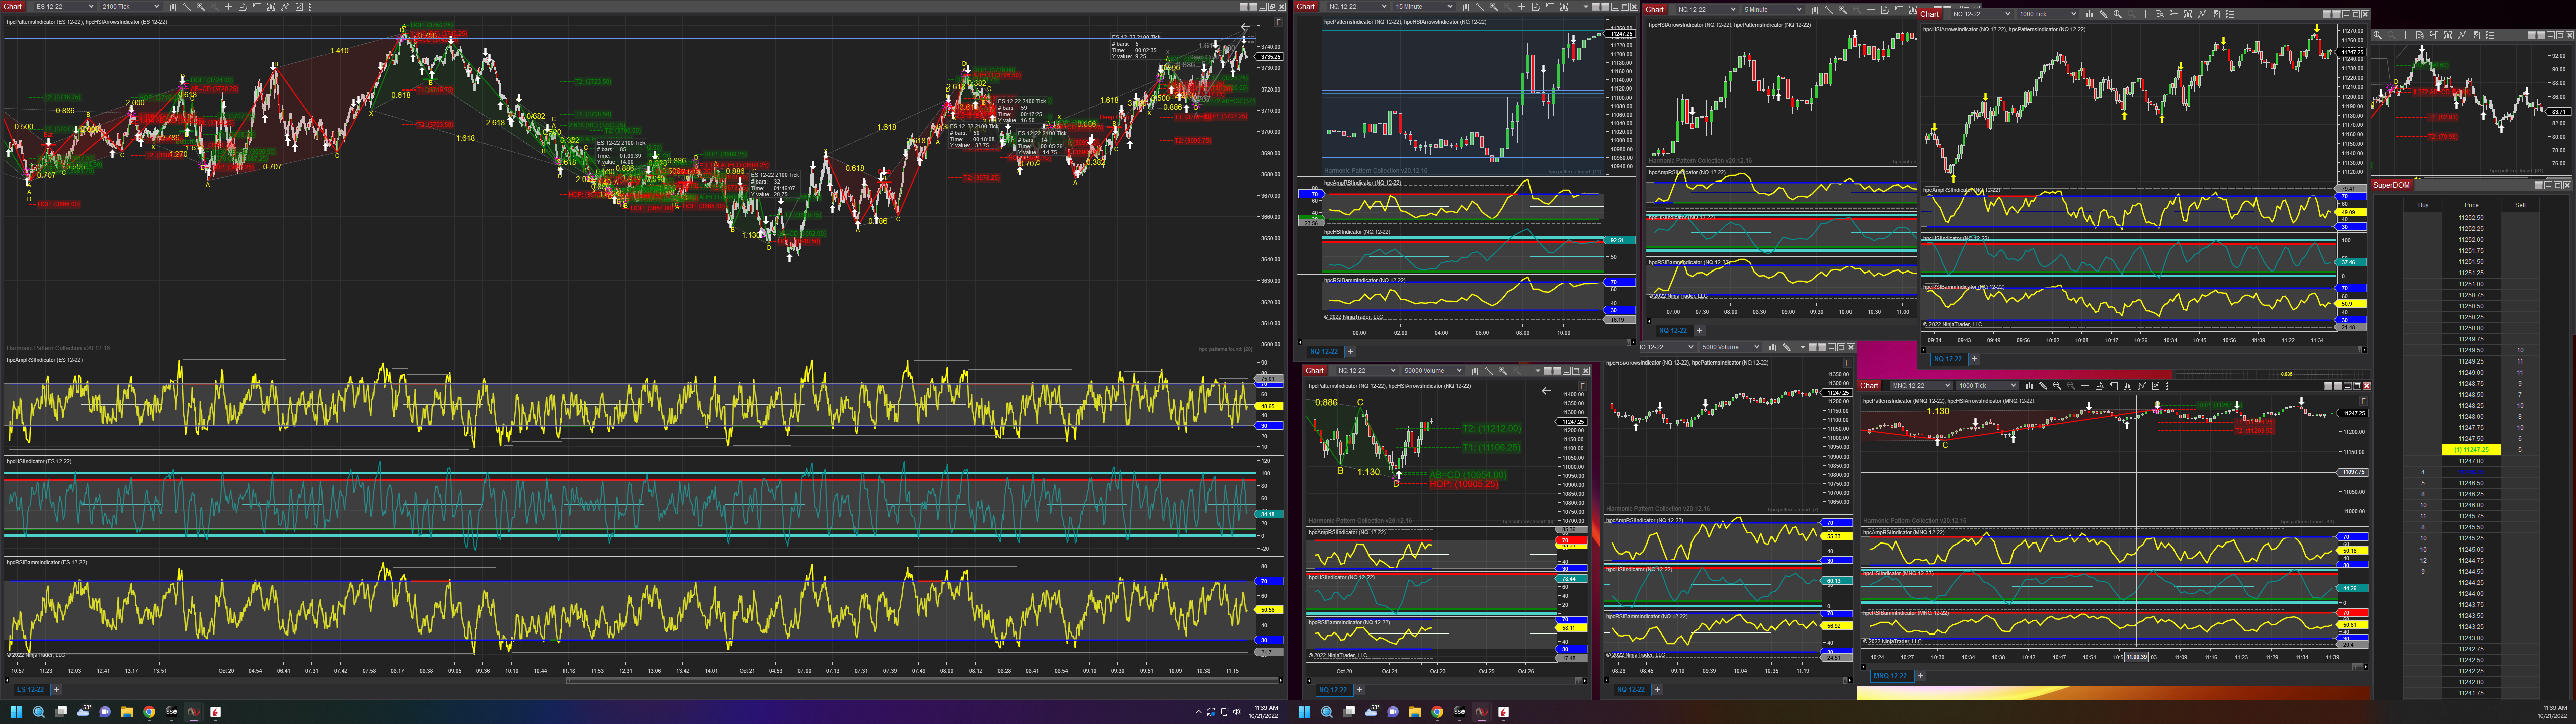Viewport: 2576px width, 724px height.
Task: Open Google Chrome from Windows taskbar
Action: pyautogui.click(x=149, y=712)
